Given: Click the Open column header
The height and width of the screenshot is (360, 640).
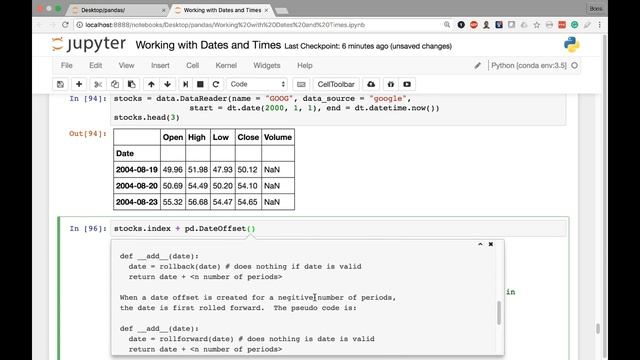Looking at the screenshot, I should pyautogui.click(x=173, y=138).
